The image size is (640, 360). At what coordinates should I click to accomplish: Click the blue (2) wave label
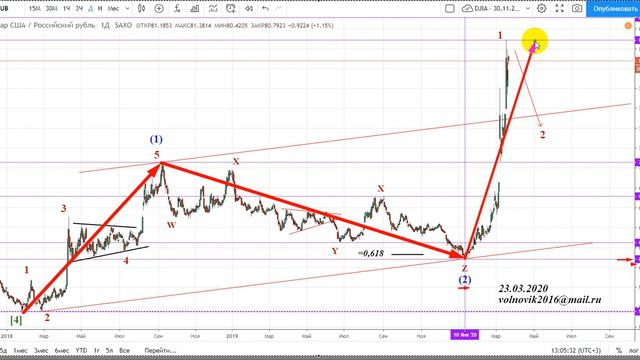(x=464, y=280)
